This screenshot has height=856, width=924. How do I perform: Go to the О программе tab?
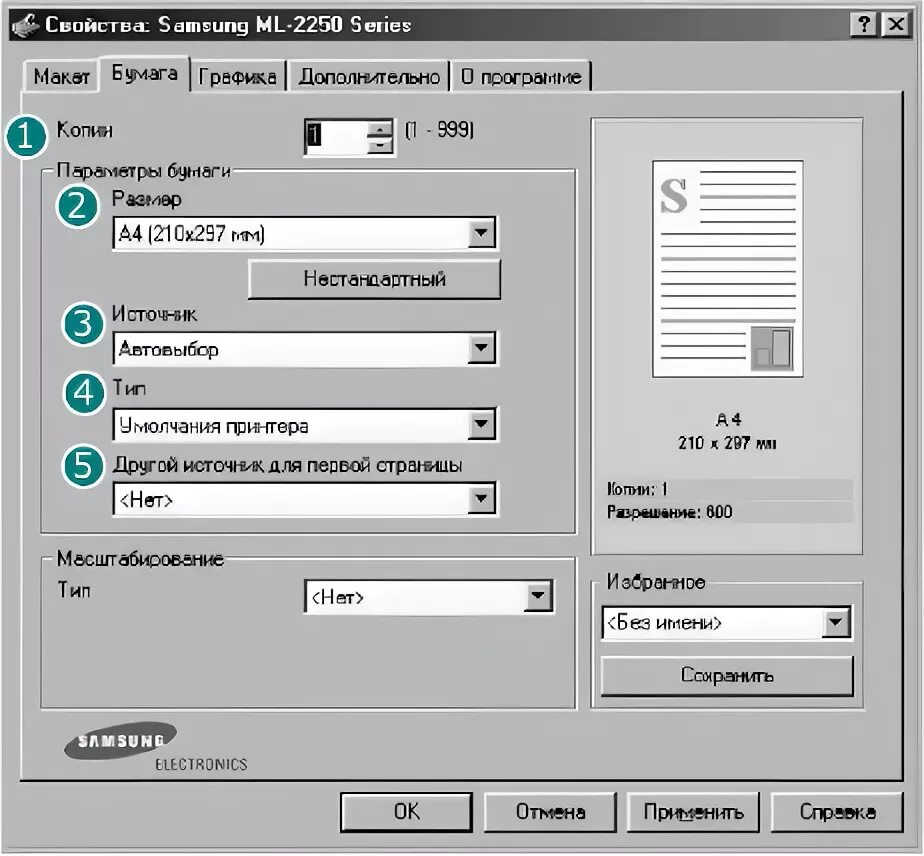(521, 77)
